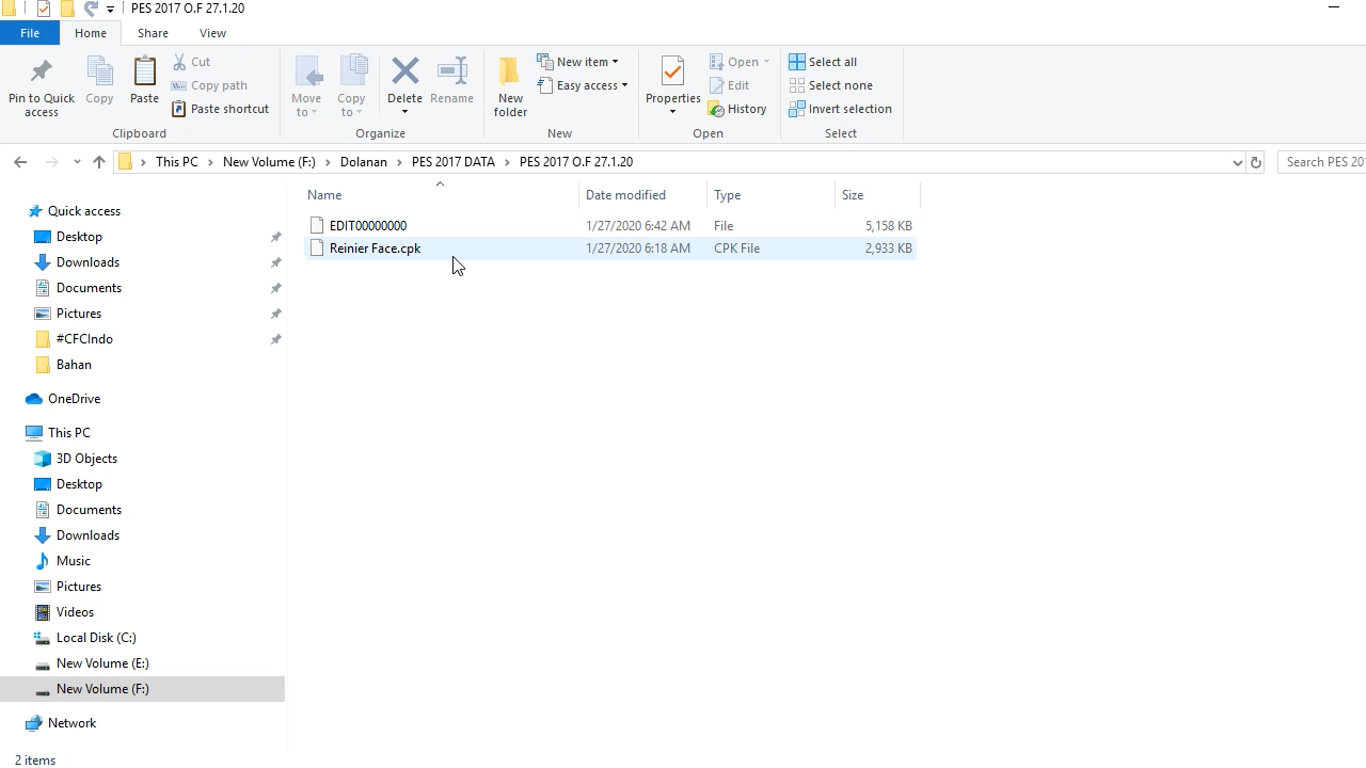
Task: Click Invert selection in the Select group
Action: (x=840, y=109)
